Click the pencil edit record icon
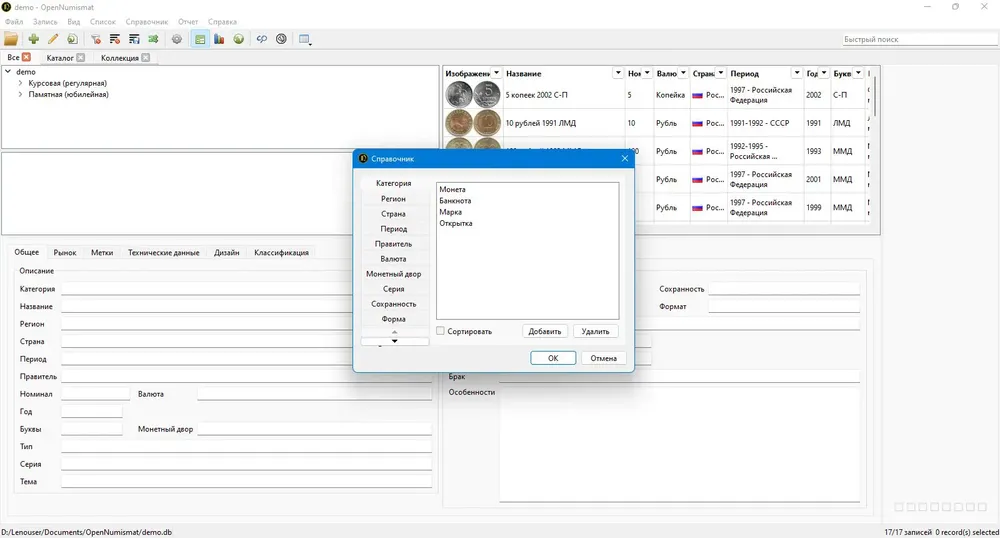The image size is (1000, 538). [53, 39]
